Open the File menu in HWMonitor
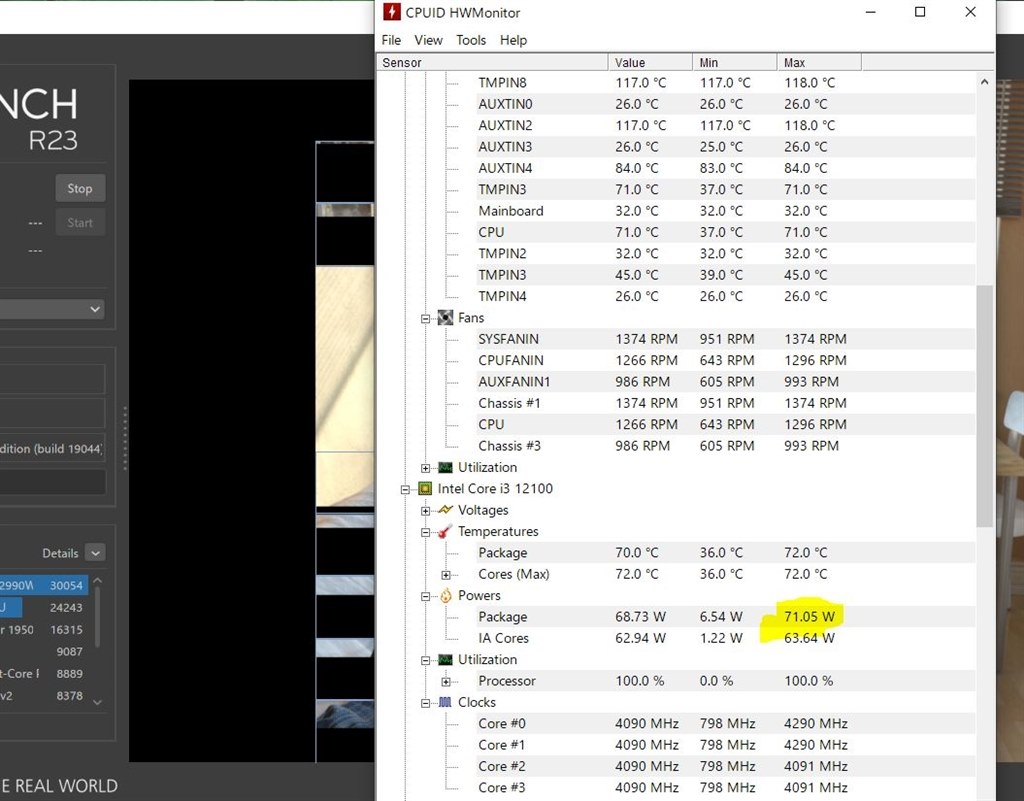Image resolution: width=1024 pixels, height=801 pixels. point(391,40)
